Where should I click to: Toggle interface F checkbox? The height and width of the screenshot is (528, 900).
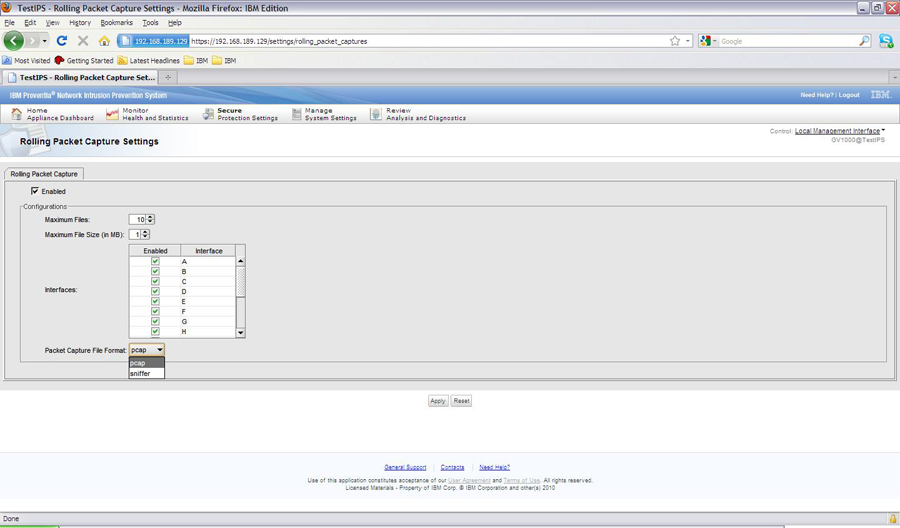[155, 311]
